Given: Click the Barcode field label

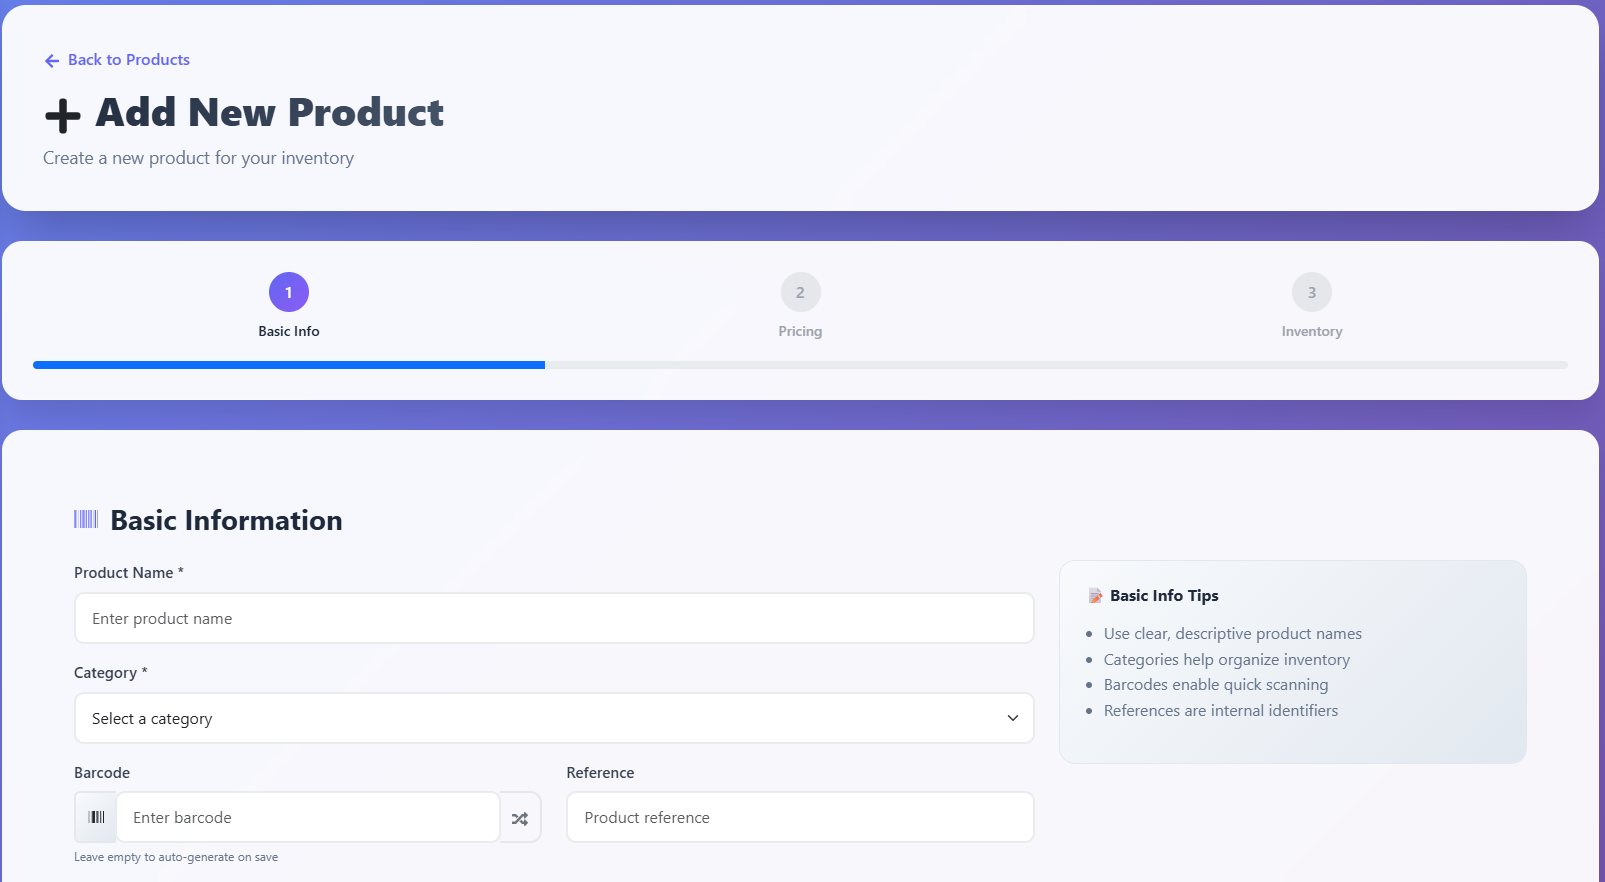Looking at the screenshot, I should (102, 773).
